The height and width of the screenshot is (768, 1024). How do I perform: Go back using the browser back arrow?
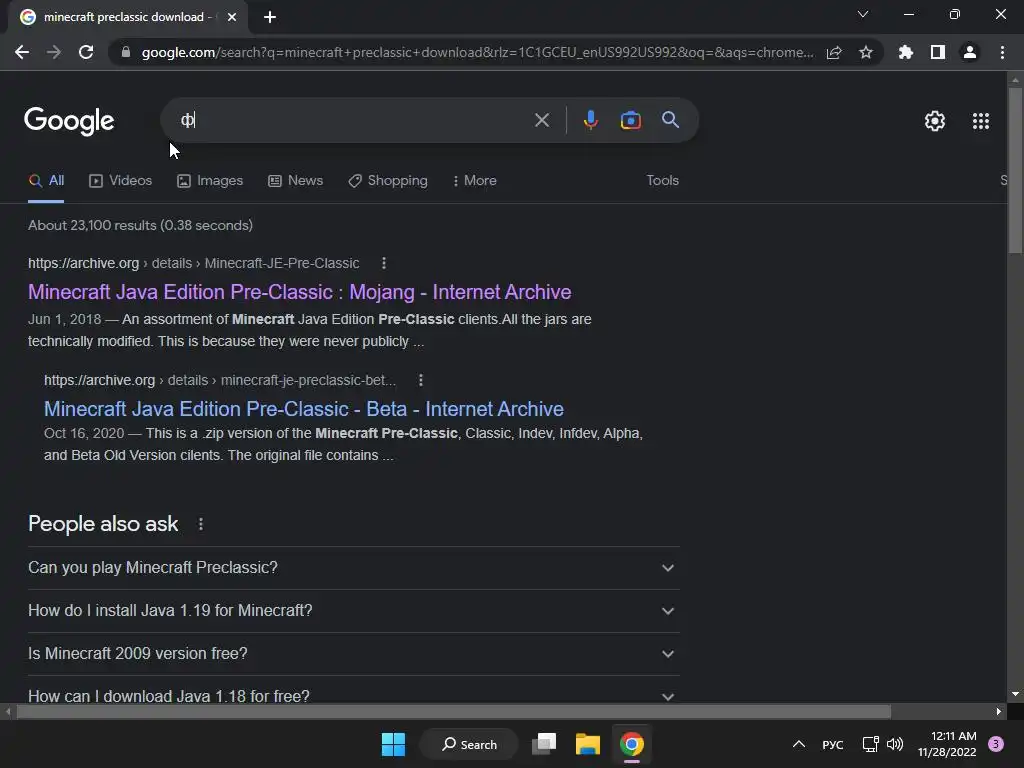(x=22, y=52)
